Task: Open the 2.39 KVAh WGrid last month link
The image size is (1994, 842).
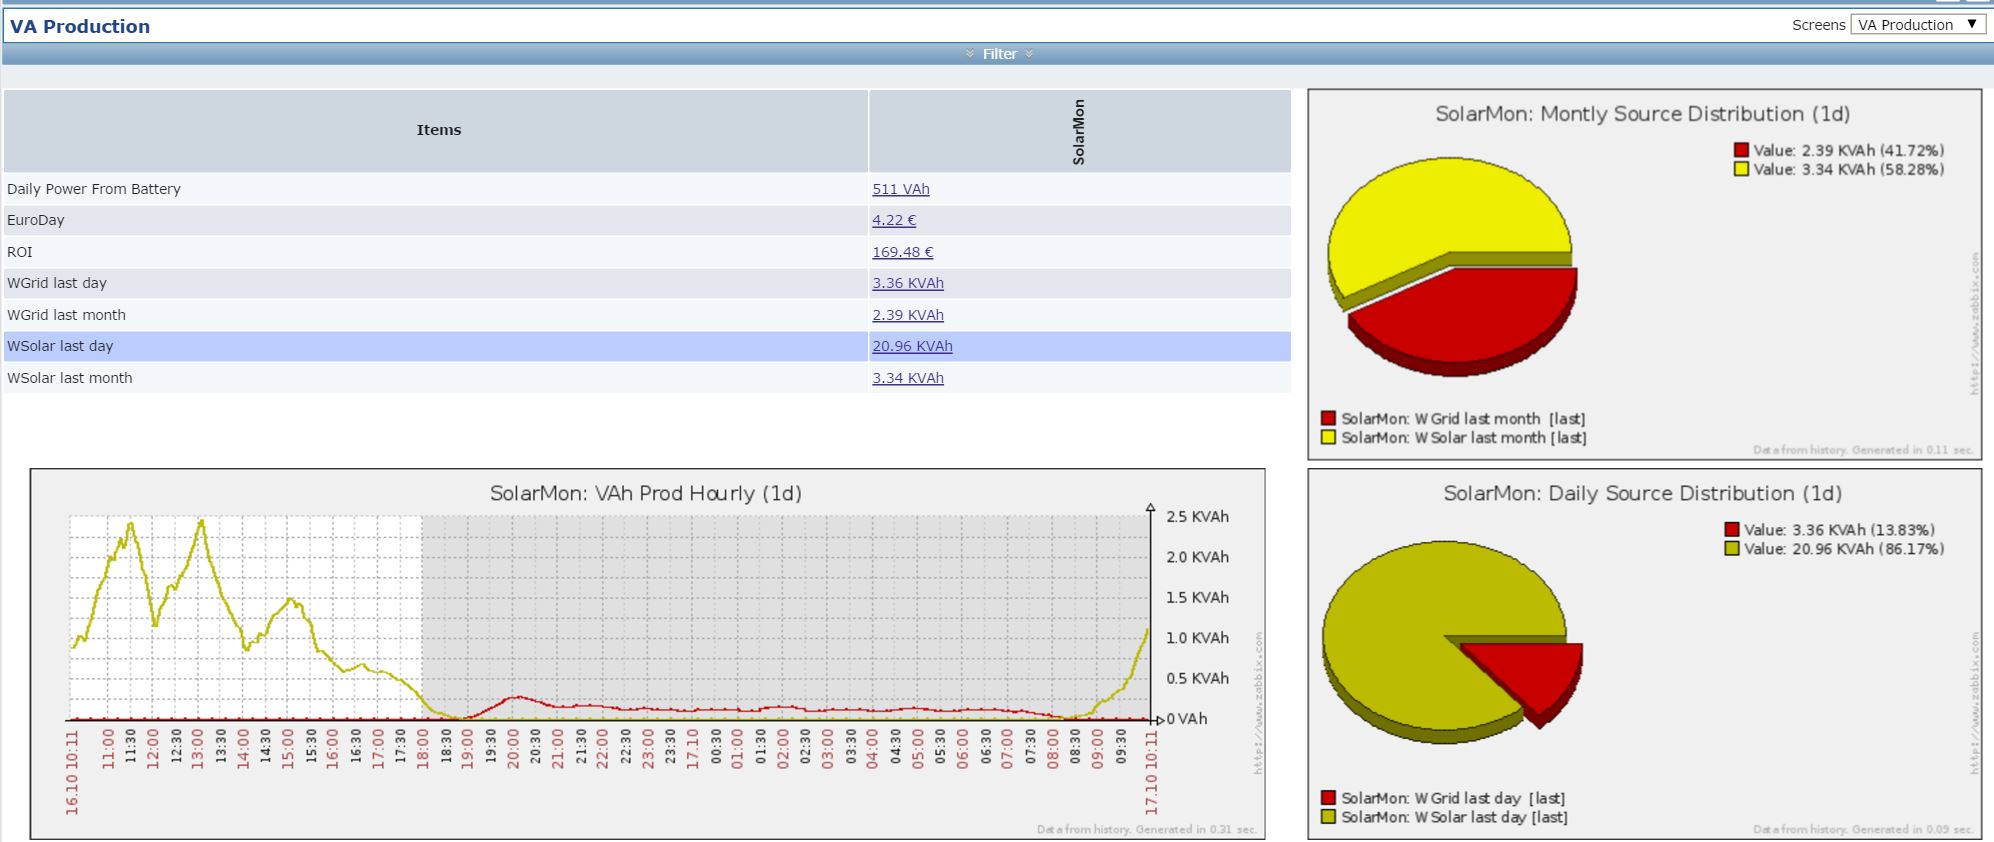Action: pyautogui.click(x=908, y=315)
